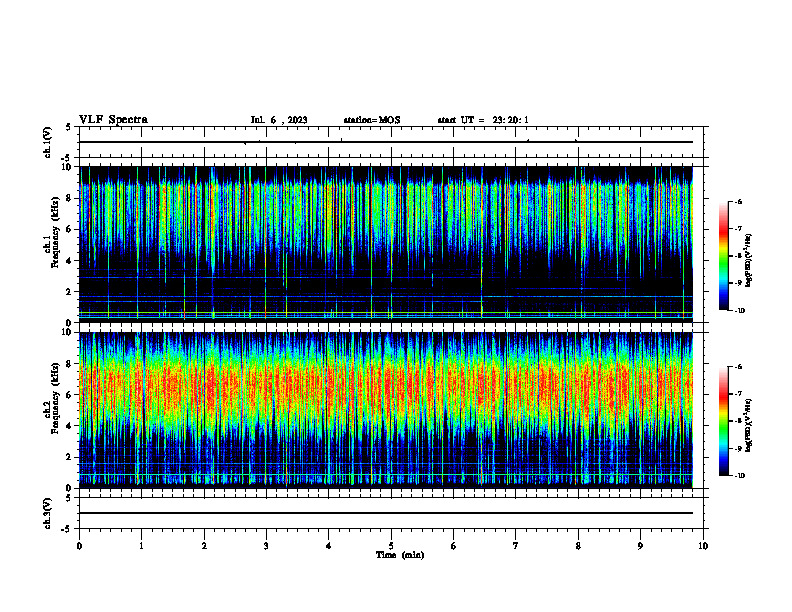
Task: Click the time axis tick label "3"
Action: (x=266, y=546)
